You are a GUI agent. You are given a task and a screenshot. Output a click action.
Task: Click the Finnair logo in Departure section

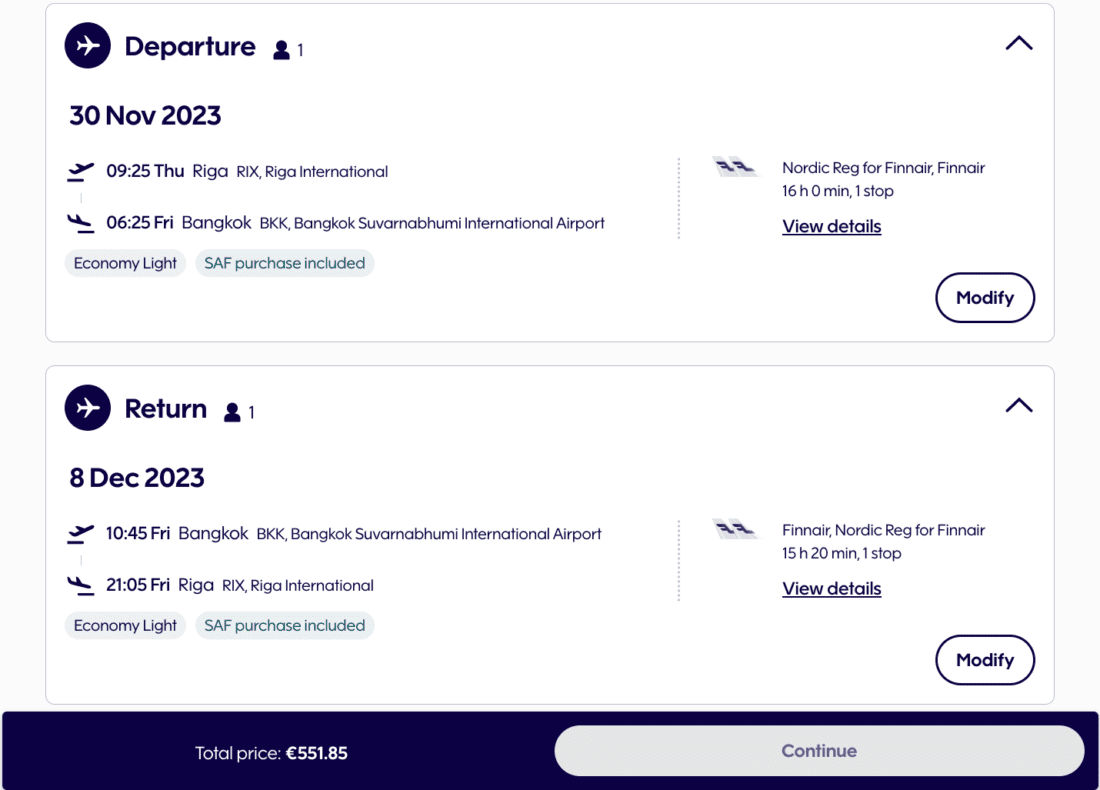[735, 167]
